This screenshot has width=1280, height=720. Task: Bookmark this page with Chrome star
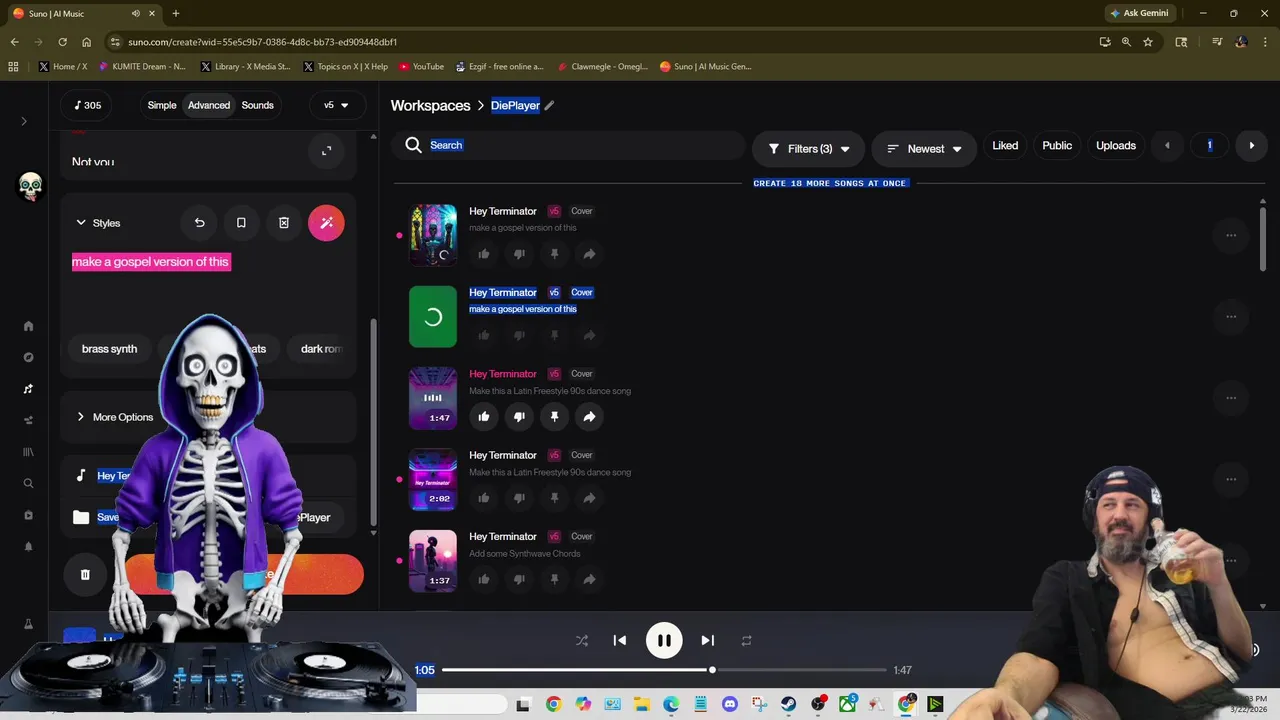pos(1148,42)
